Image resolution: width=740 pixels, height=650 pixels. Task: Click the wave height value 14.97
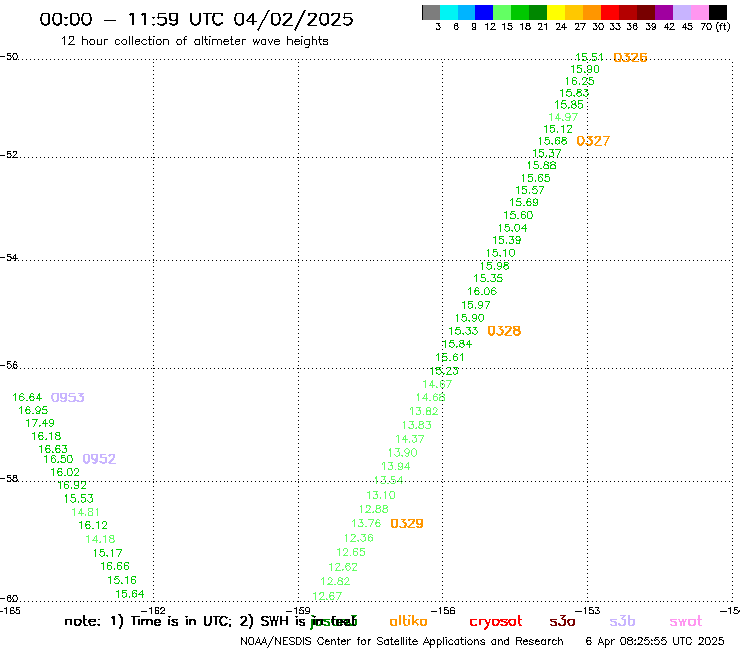click(563, 117)
